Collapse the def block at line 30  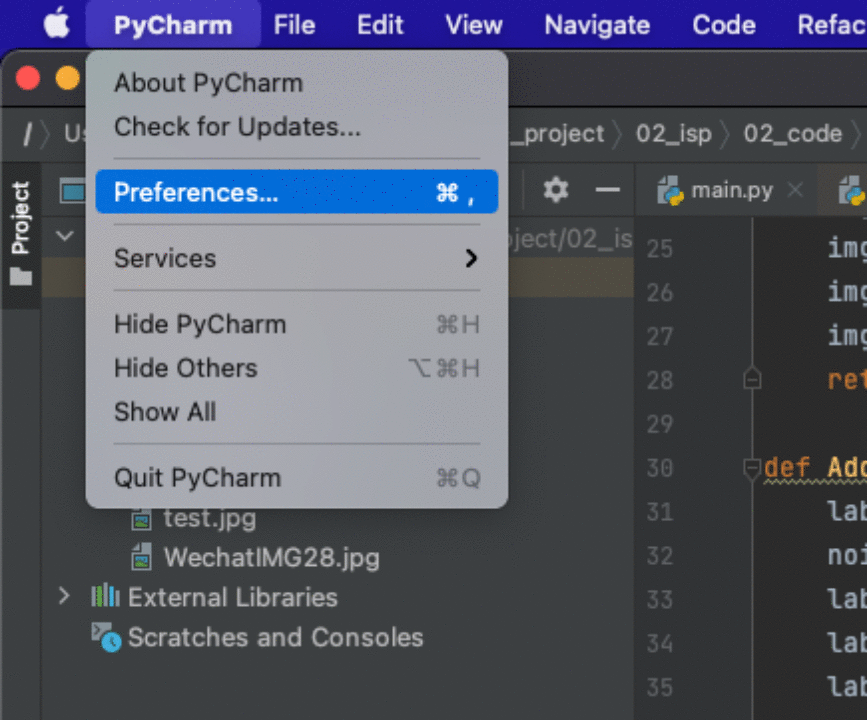point(752,469)
